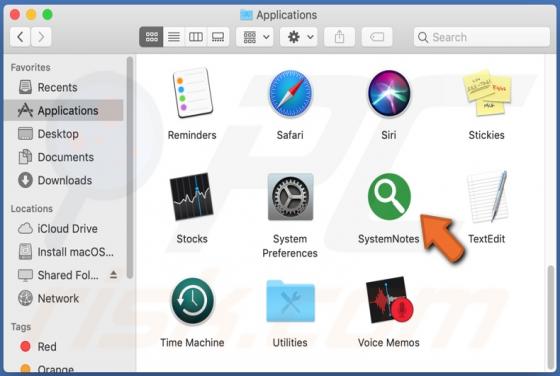Open the Install macOS volume
The image size is (560, 376).
(64, 252)
